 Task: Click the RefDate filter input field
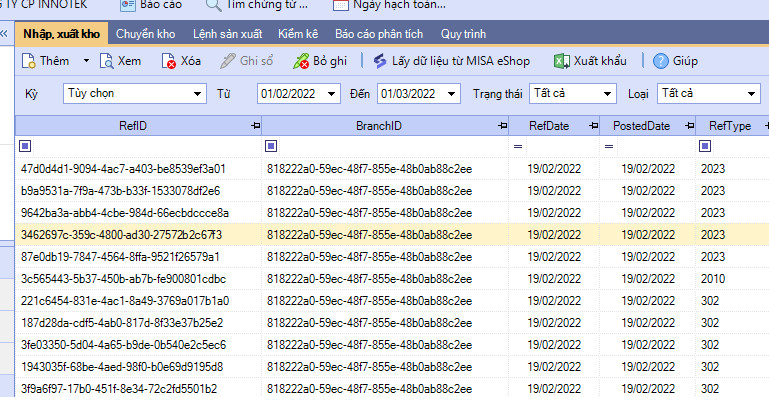pos(563,146)
